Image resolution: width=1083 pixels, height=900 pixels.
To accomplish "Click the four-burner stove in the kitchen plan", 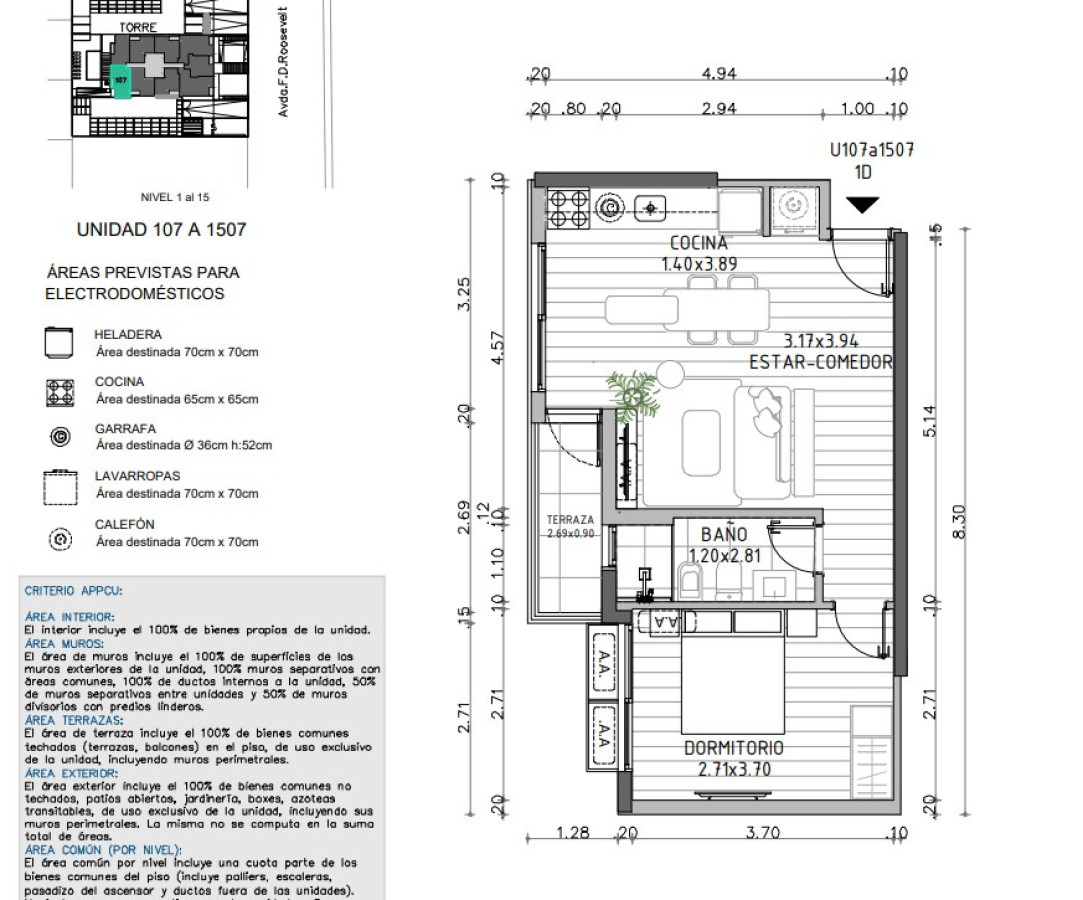I will pyautogui.click(x=568, y=210).
